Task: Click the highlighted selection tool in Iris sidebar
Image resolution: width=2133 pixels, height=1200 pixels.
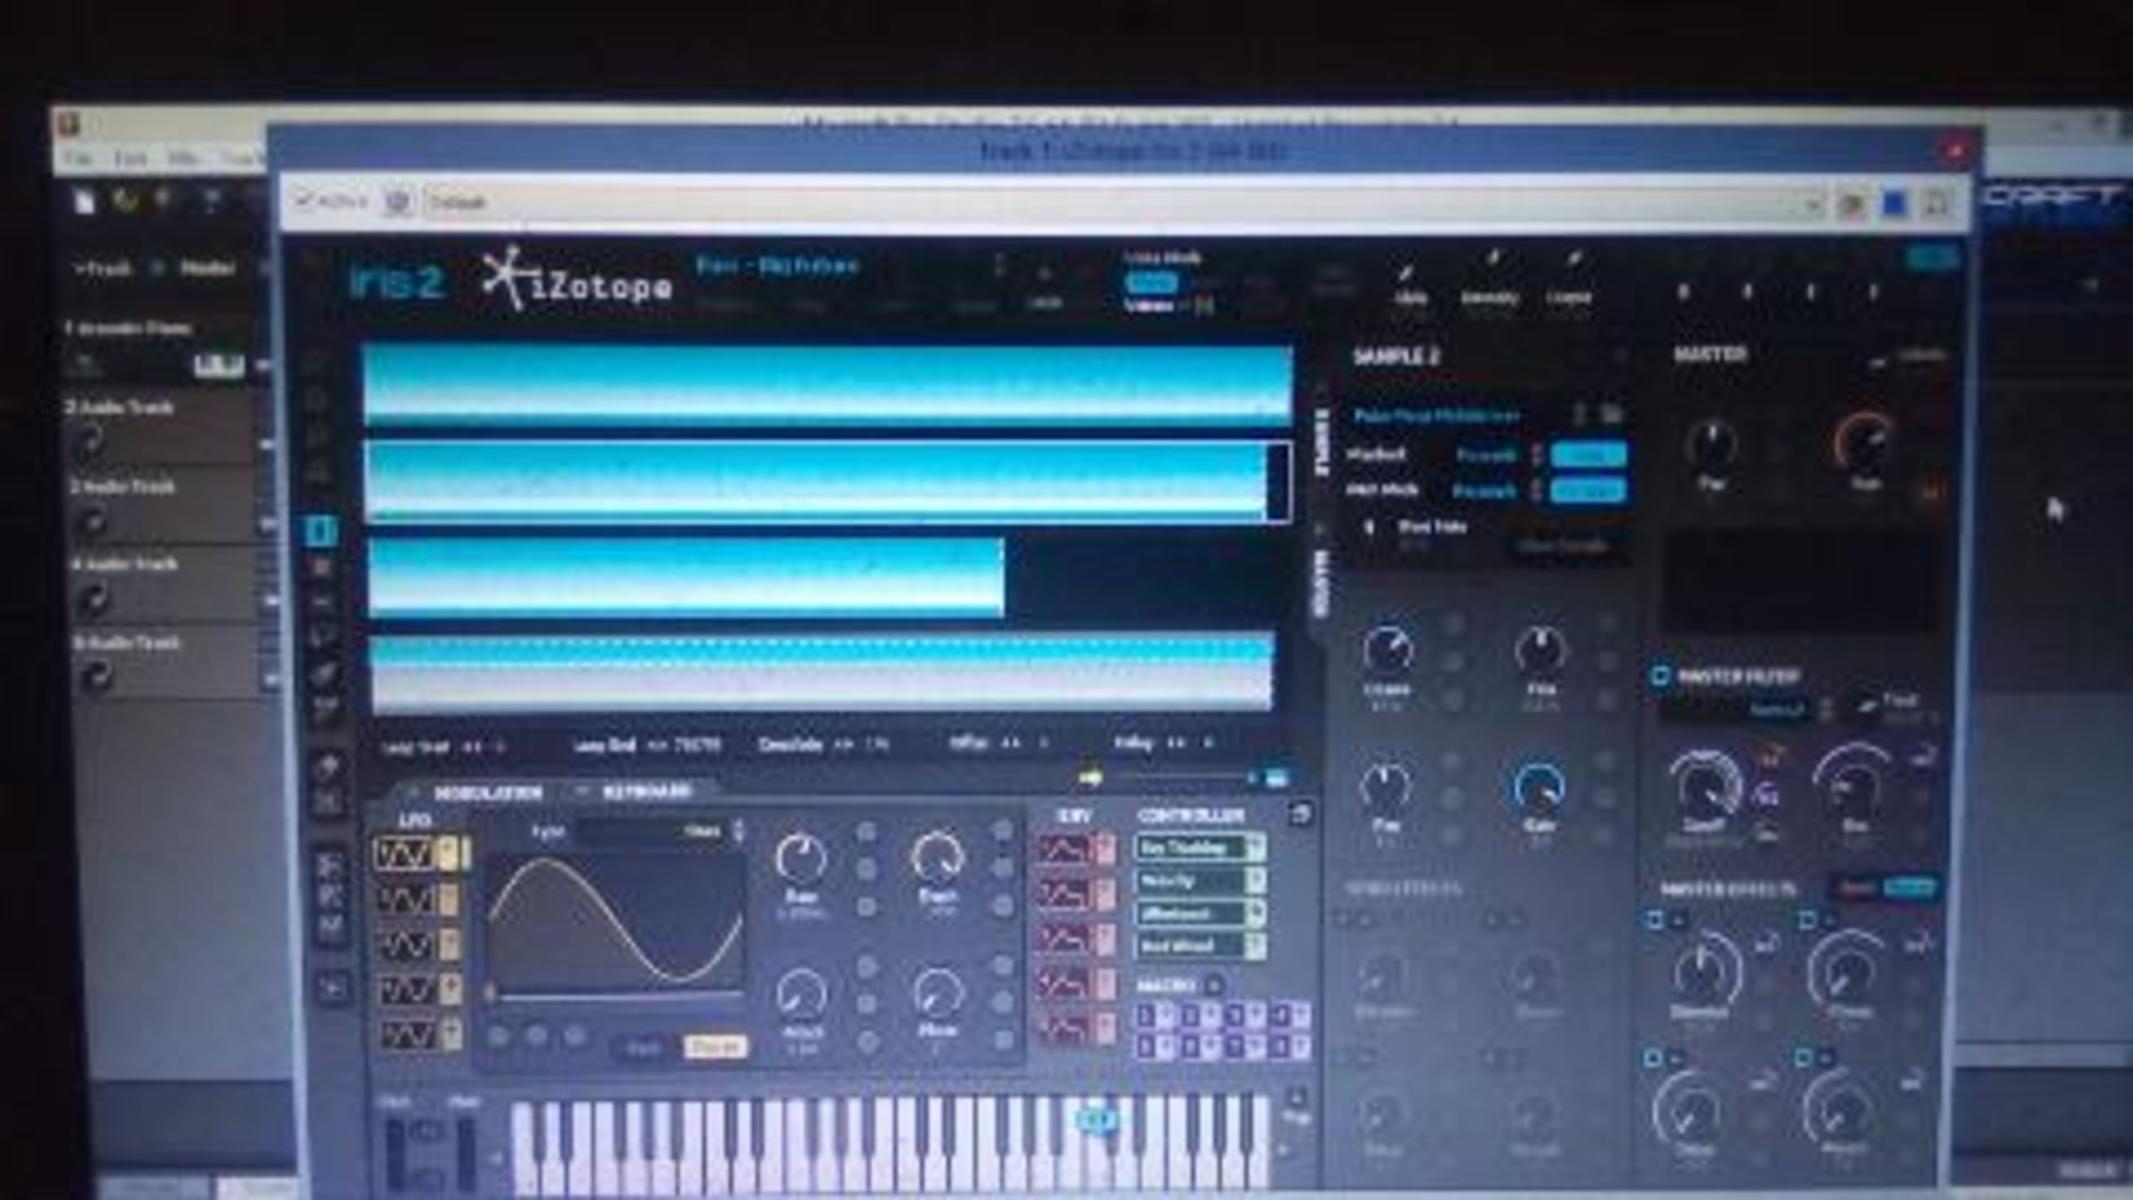Action: (x=321, y=531)
